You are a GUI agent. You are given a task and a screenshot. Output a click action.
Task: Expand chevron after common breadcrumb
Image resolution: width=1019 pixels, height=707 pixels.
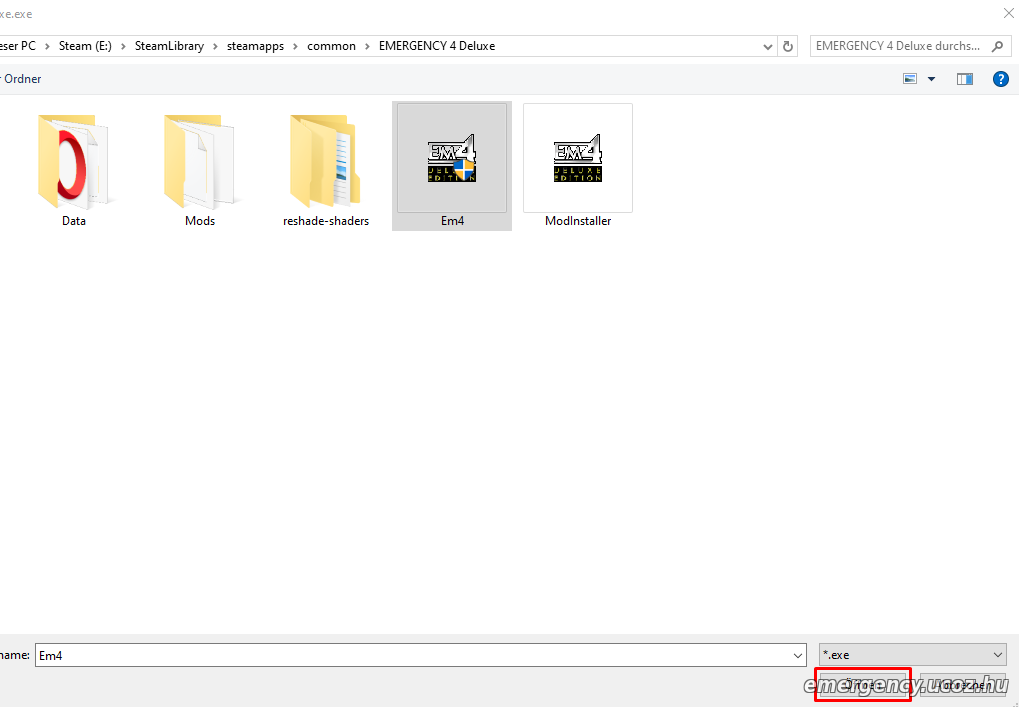[367, 46]
